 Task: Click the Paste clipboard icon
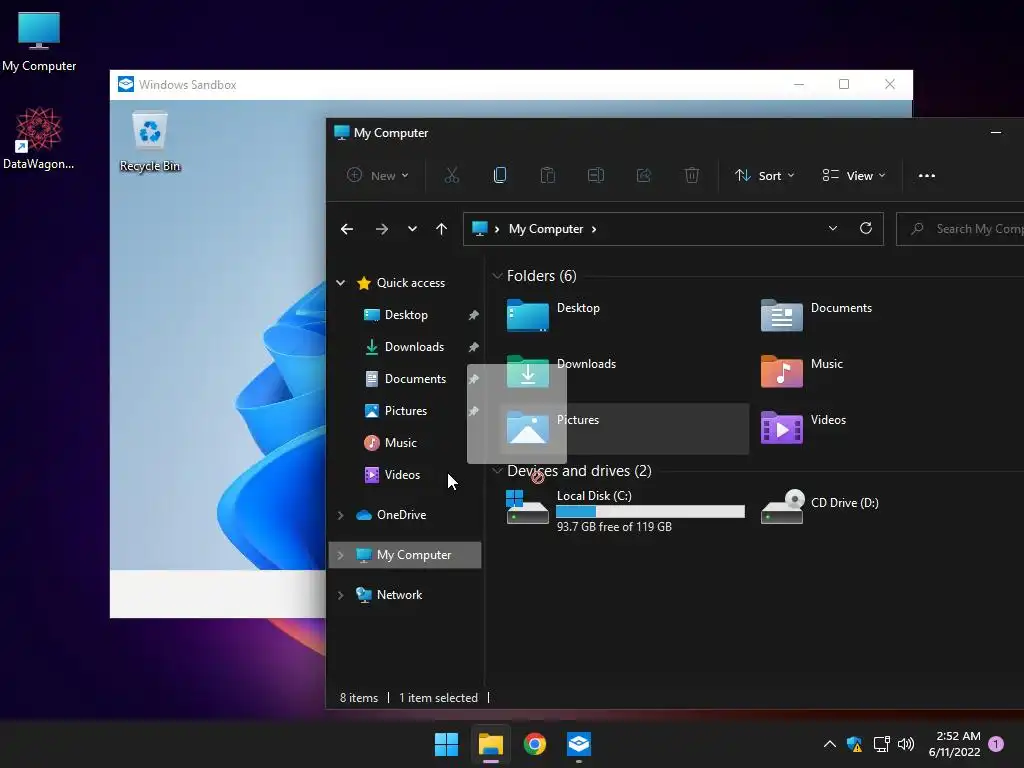(547, 175)
